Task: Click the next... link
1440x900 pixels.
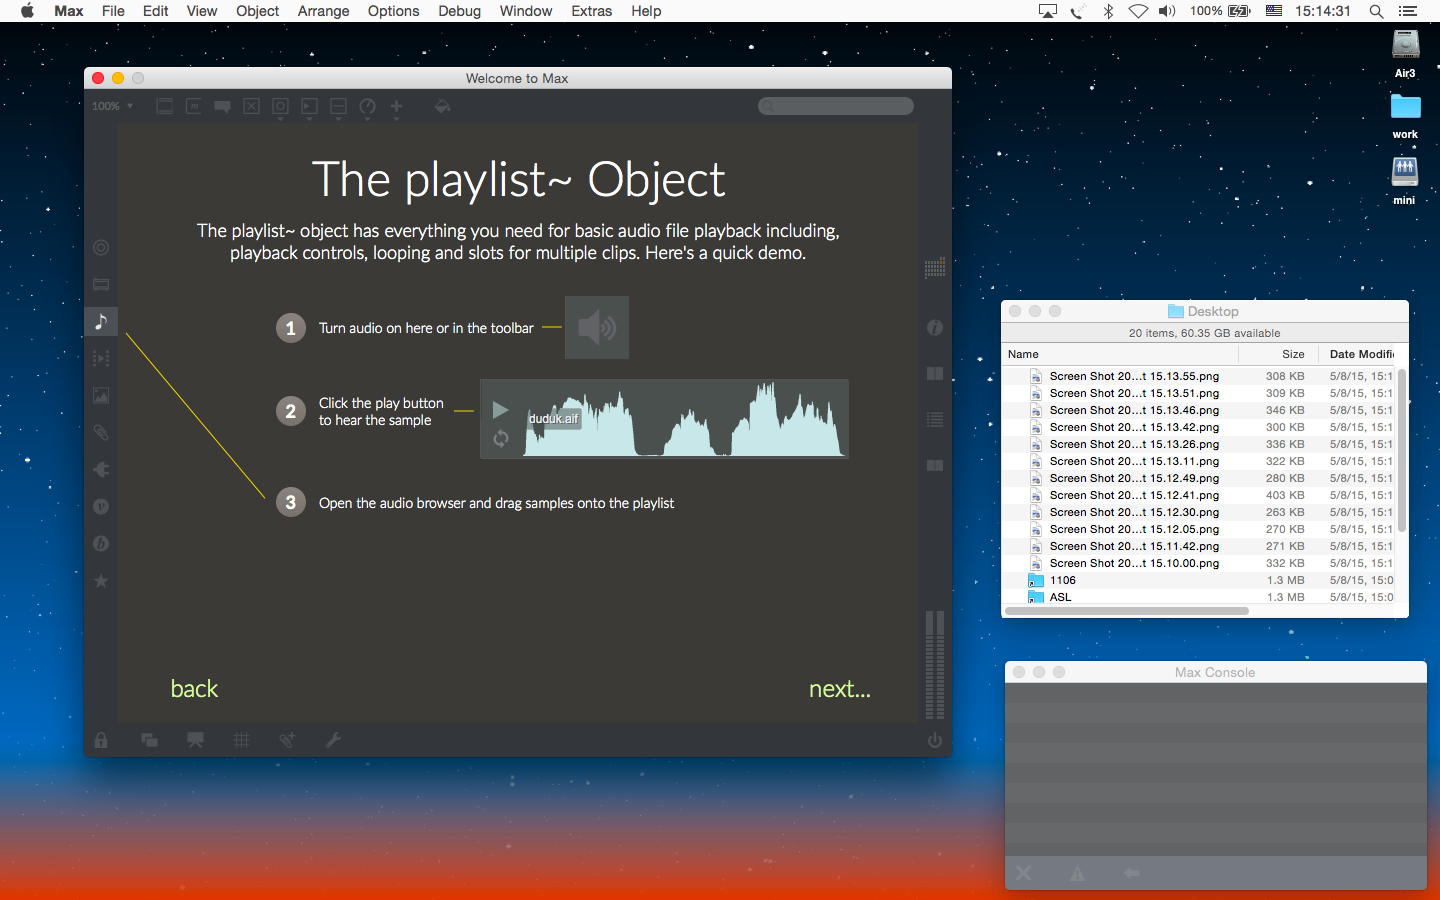Action: point(839,689)
